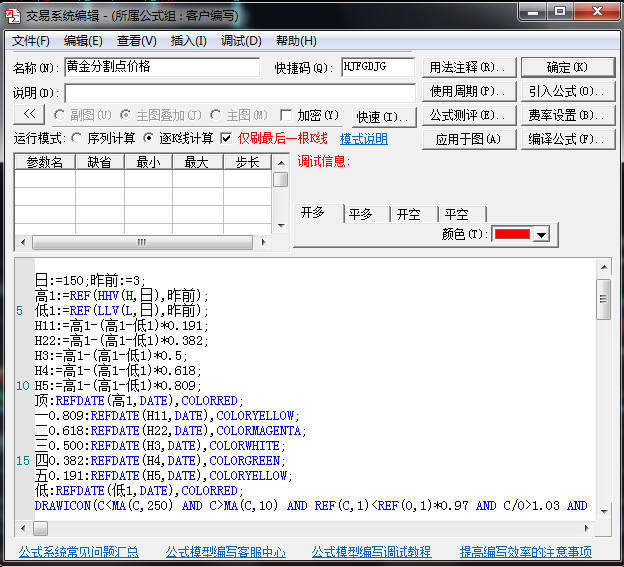Open the 插入(I) menu

[189, 41]
